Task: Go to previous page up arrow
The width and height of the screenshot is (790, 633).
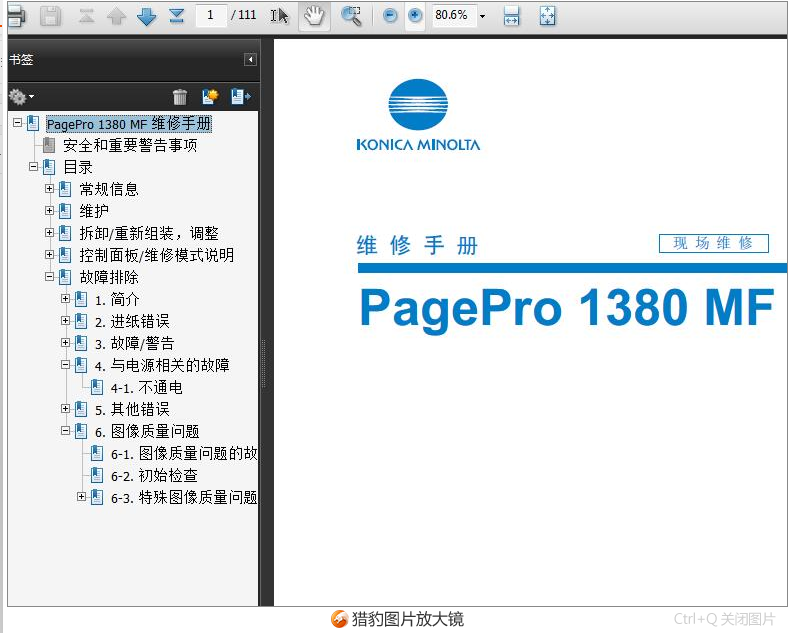Action: point(116,16)
